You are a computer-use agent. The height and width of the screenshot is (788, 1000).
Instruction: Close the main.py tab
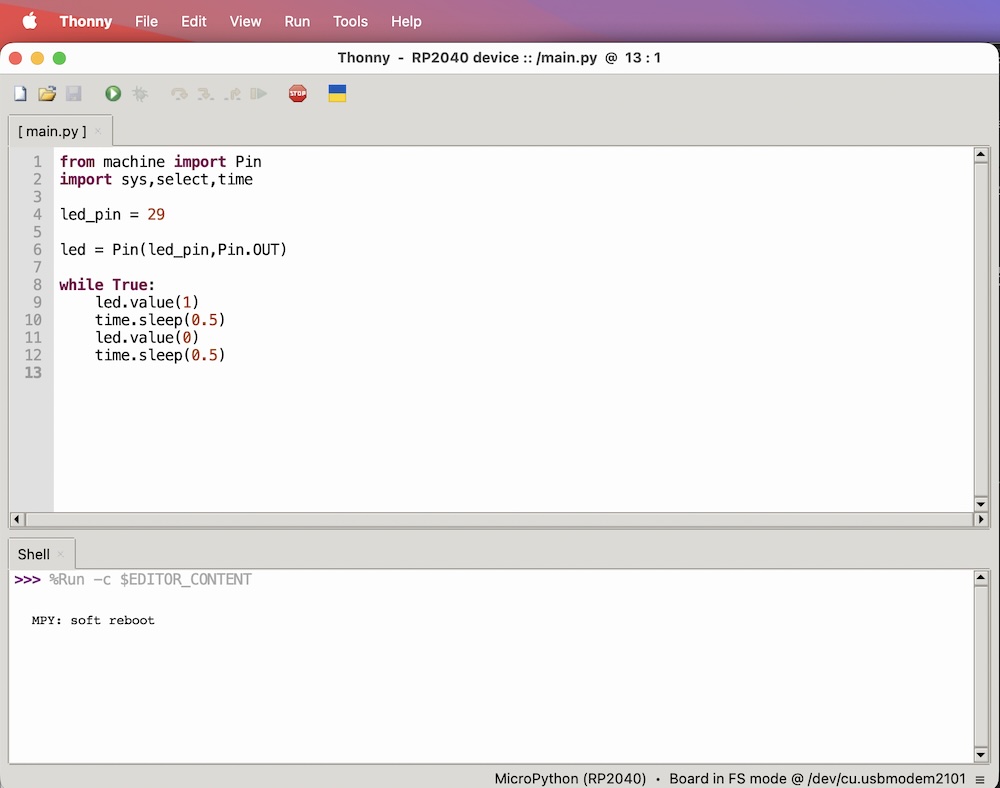tap(98, 131)
